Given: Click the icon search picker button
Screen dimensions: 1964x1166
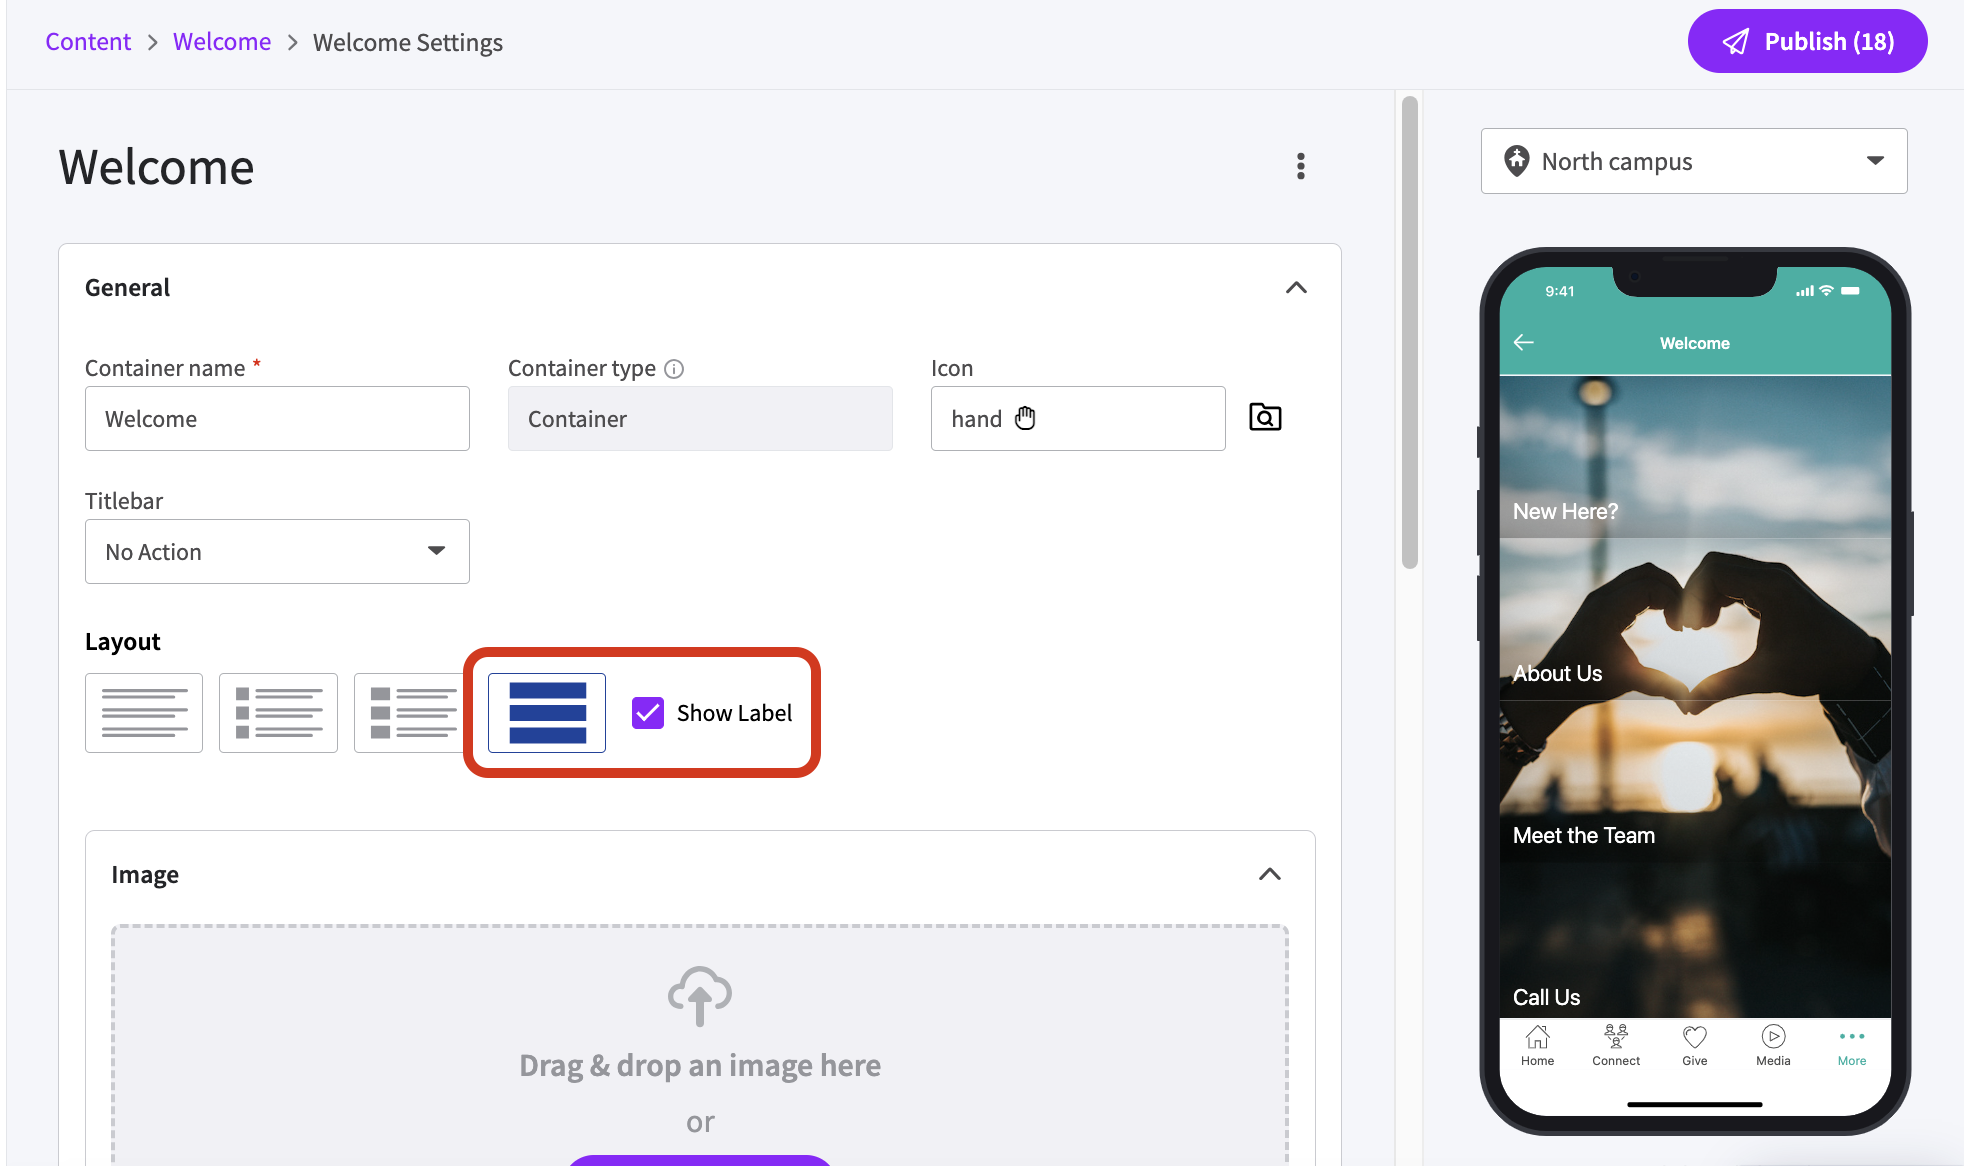Looking at the screenshot, I should pos(1265,417).
